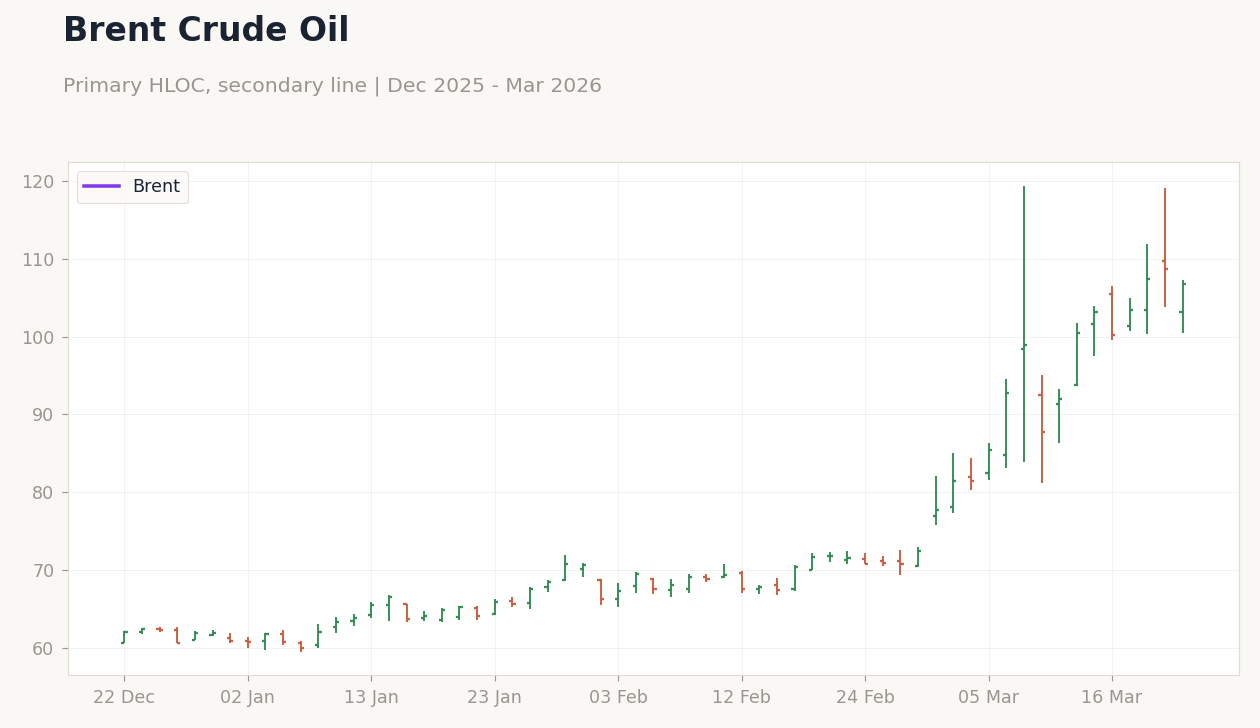Click the 110 y-axis label
Image resolution: width=1260 pixels, height=728 pixels.
pos(38,260)
